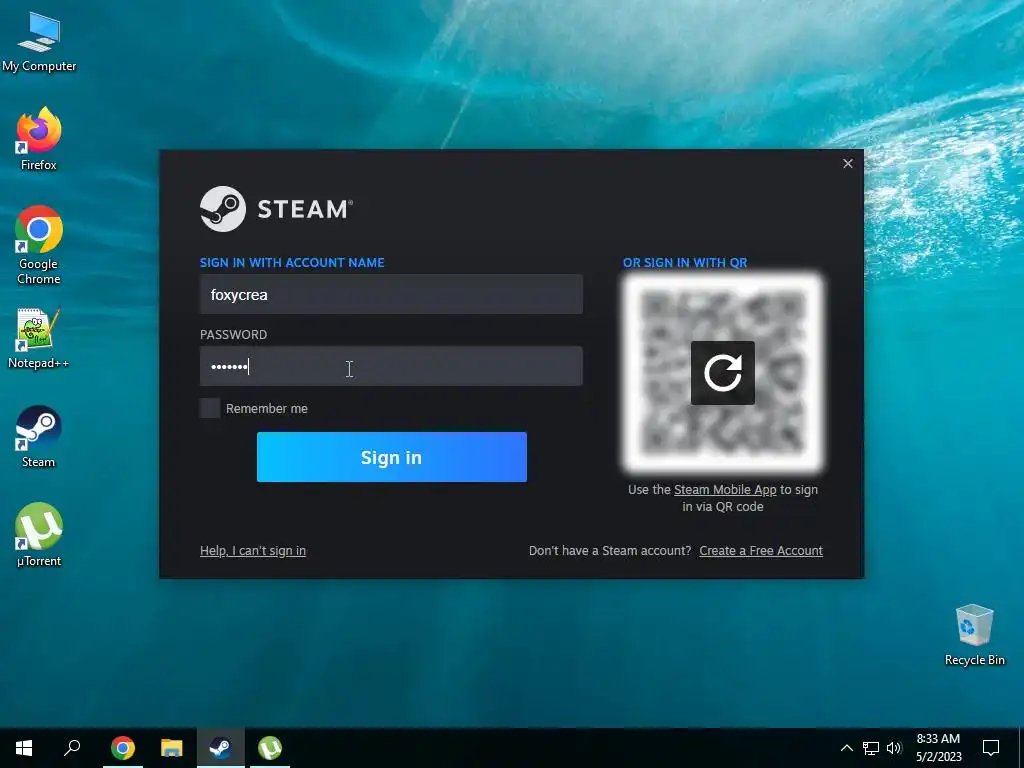Open My Computer desktop icon
The image size is (1024, 768).
click(x=39, y=40)
